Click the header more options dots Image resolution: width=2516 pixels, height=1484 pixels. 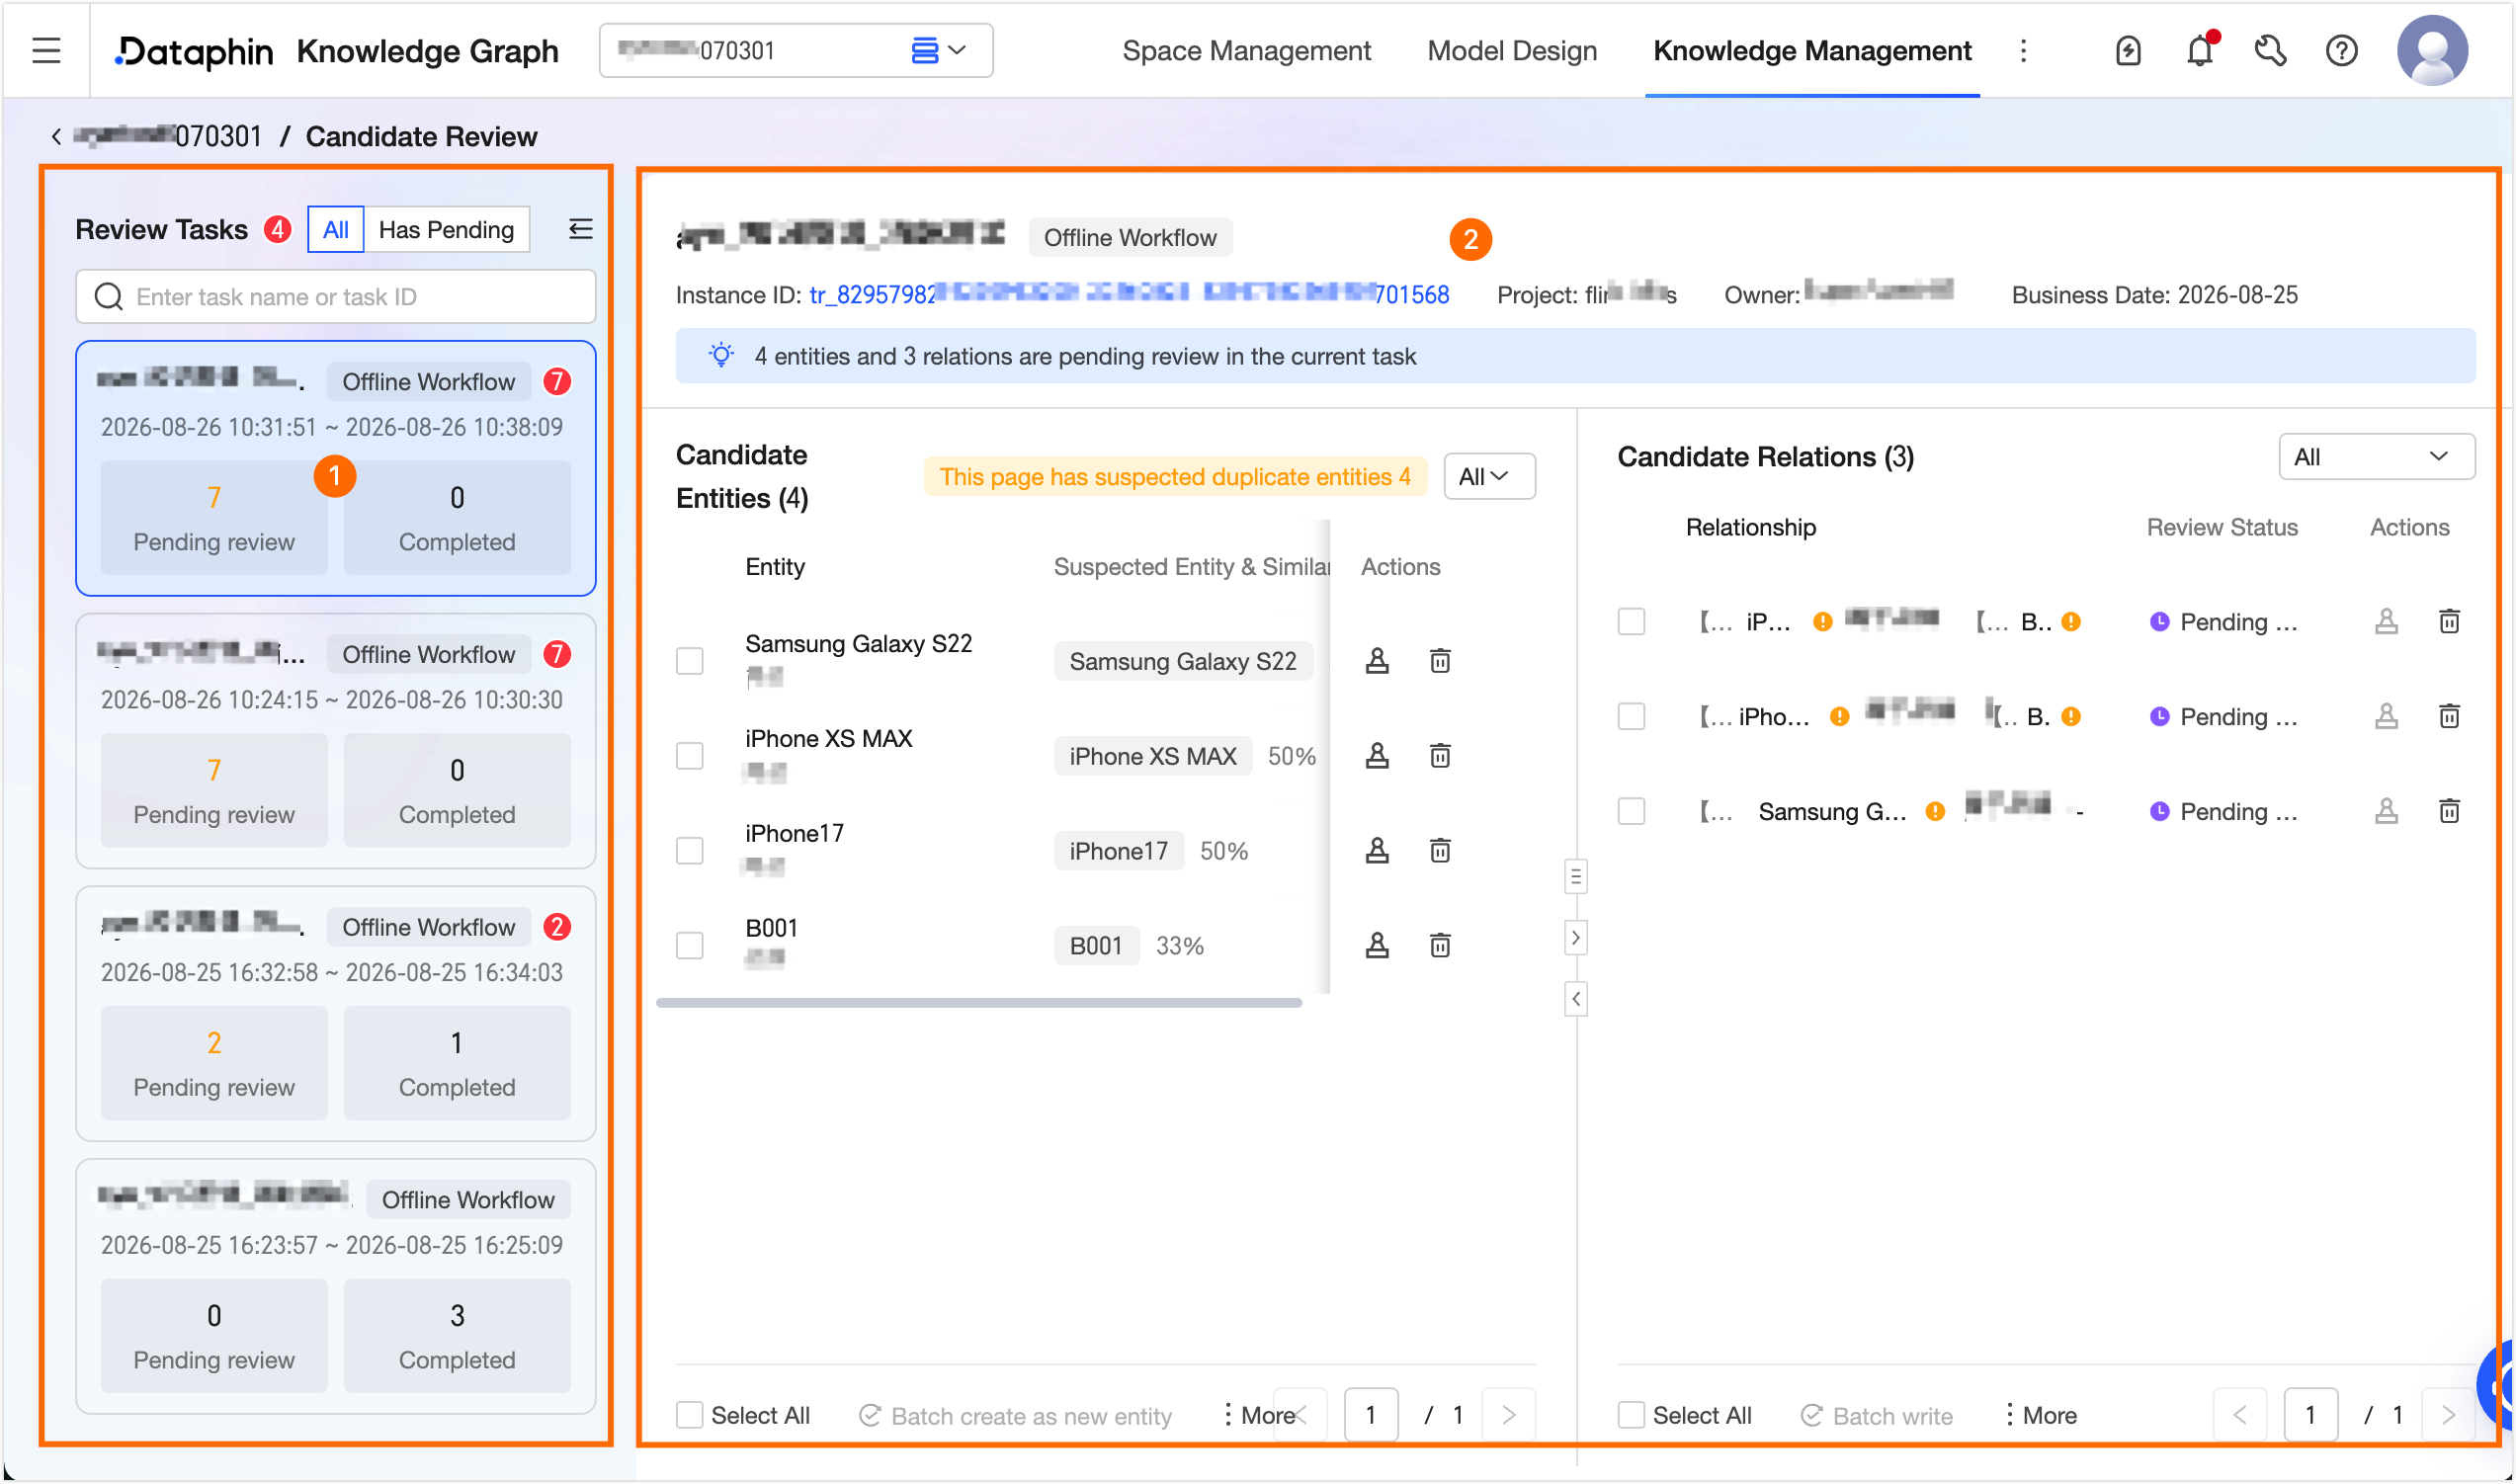tap(2023, 50)
